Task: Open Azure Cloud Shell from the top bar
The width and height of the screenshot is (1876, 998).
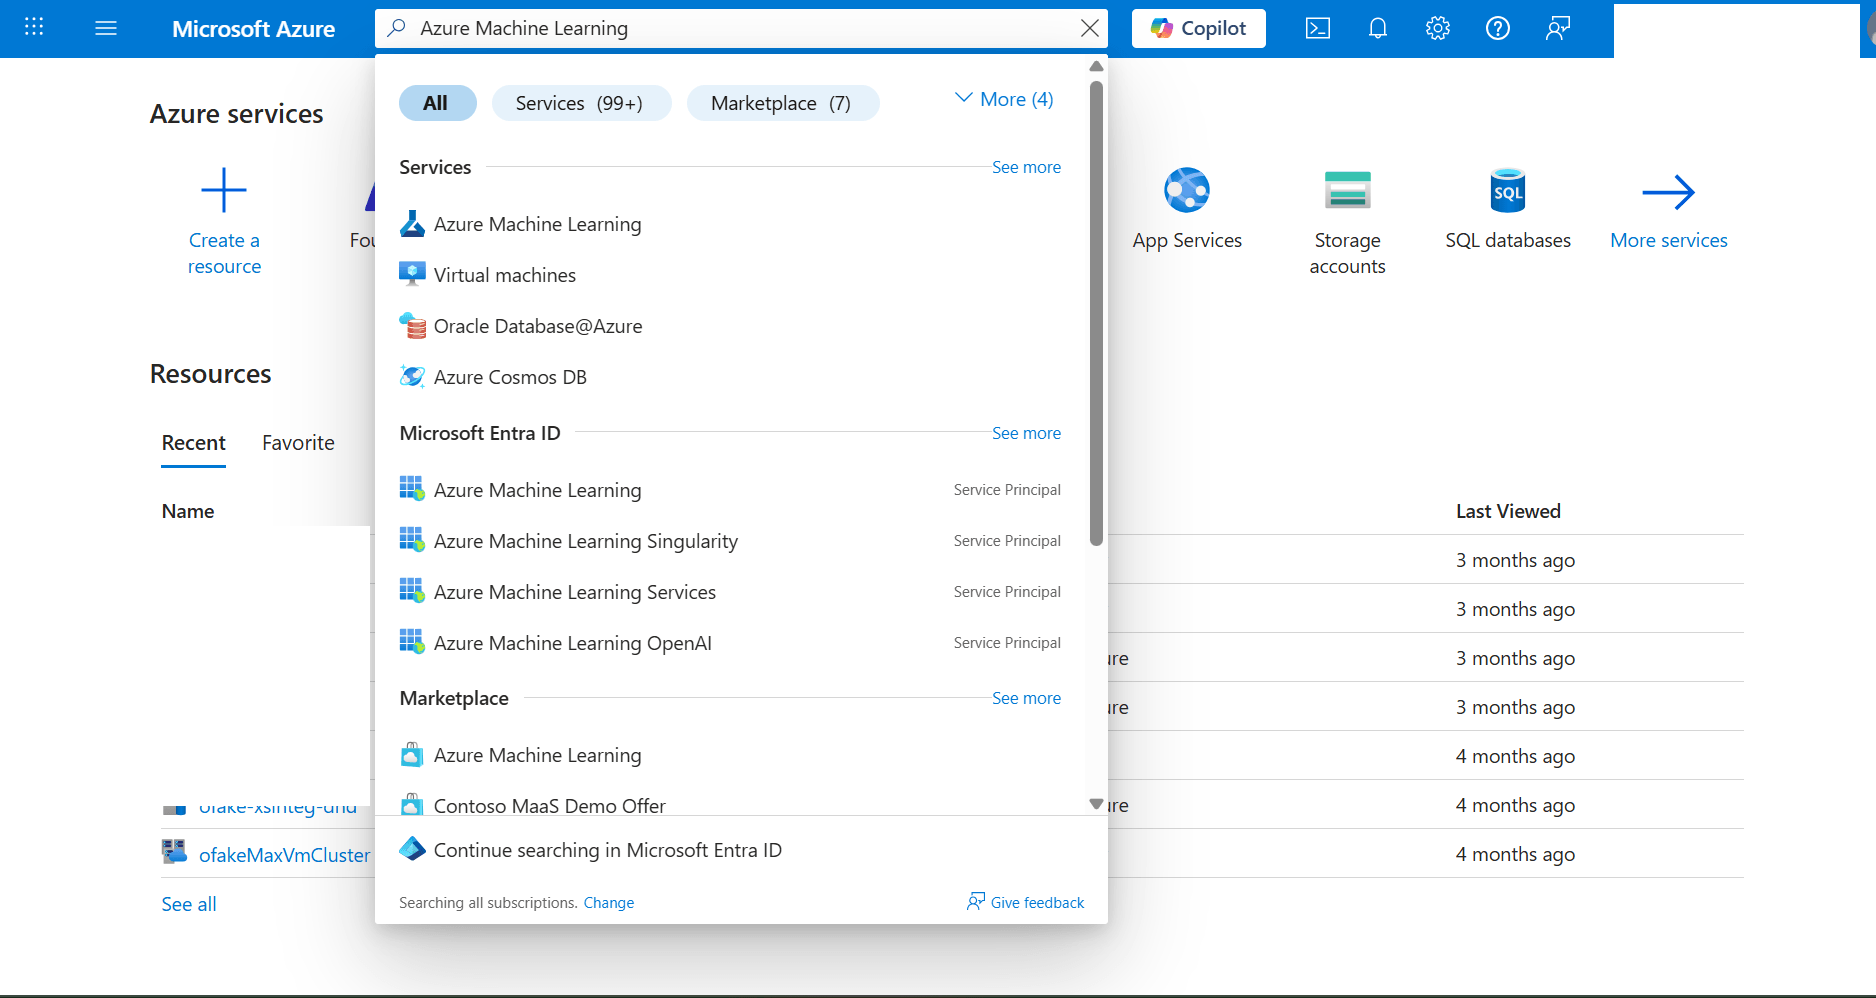Action: [1317, 28]
